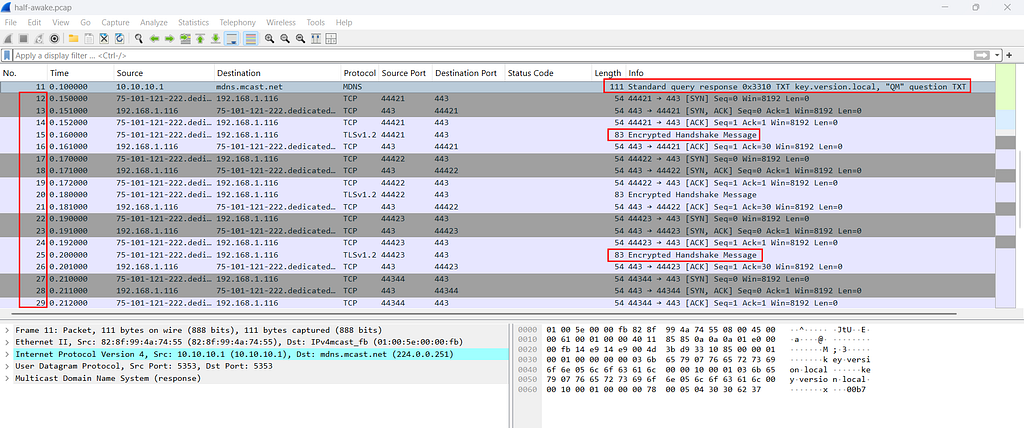Screen dimensions: 1024x428
Task: Start capturing packets with shark fin icon
Action: pos(8,39)
